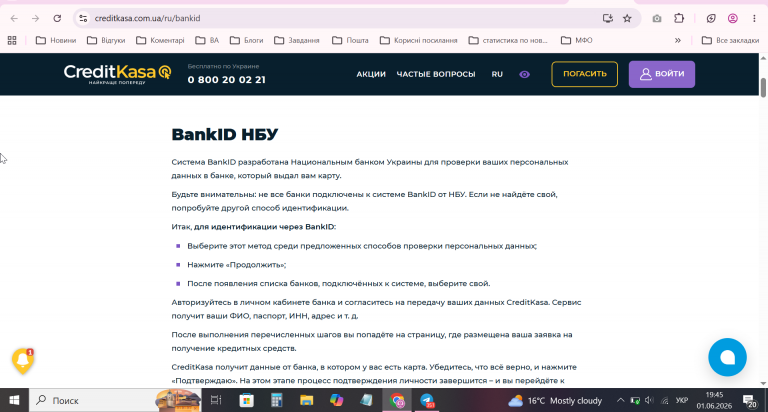Click the CreditKasa logo
Viewport: 768px width, 412px height.
click(118, 74)
